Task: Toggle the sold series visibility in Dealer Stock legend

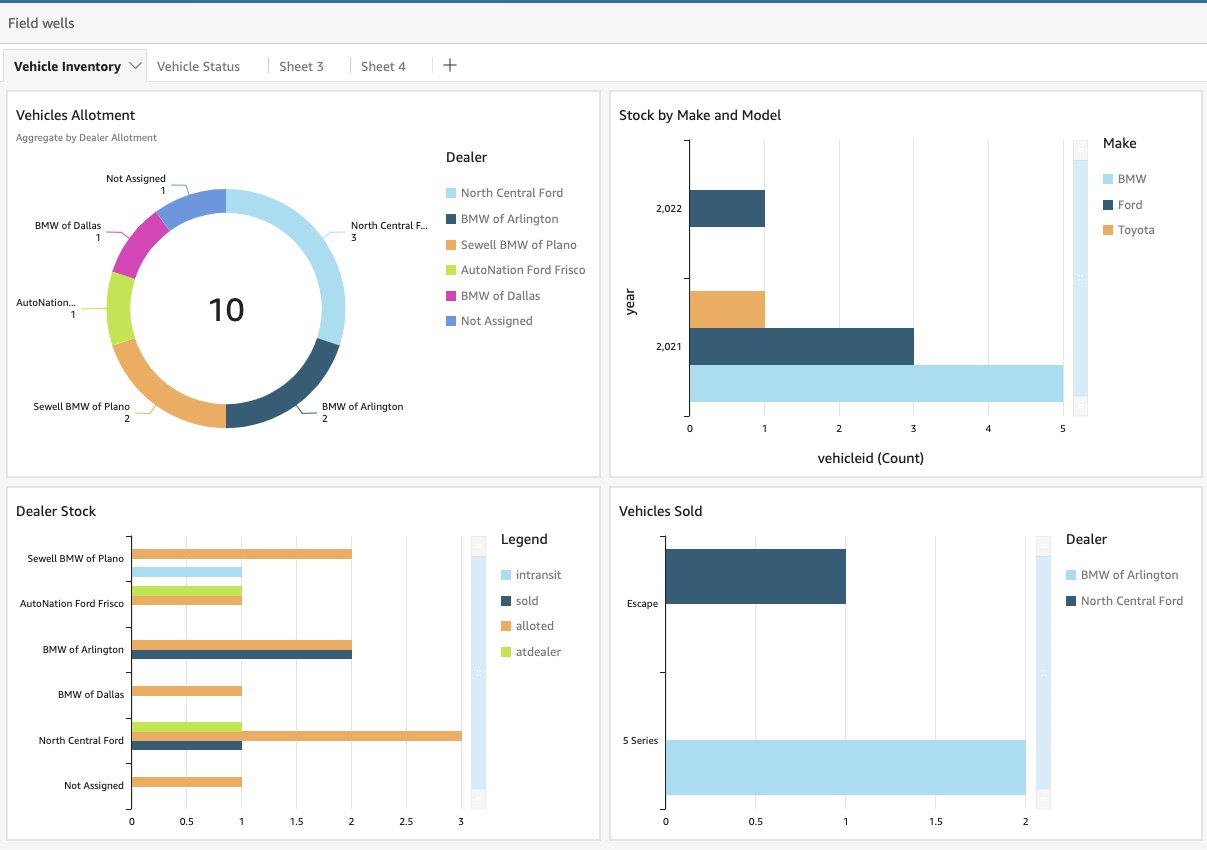Action: 508,600
